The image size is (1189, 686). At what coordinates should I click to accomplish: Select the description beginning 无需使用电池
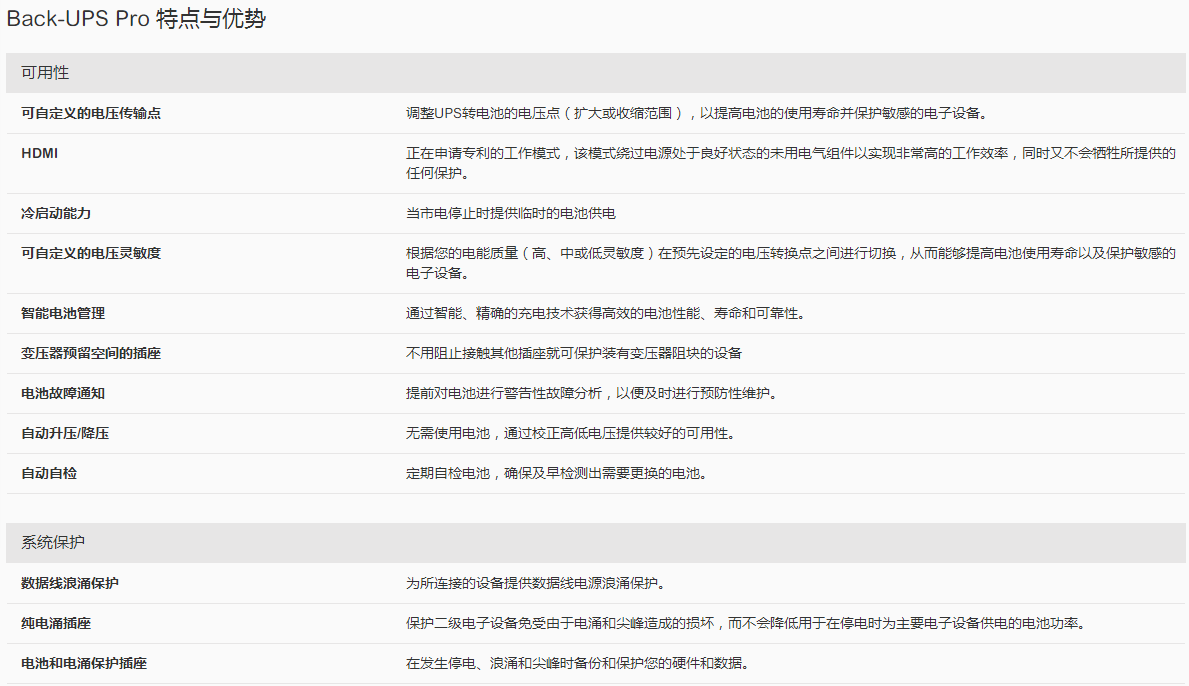pyautogui.click(x=570, y=433)
